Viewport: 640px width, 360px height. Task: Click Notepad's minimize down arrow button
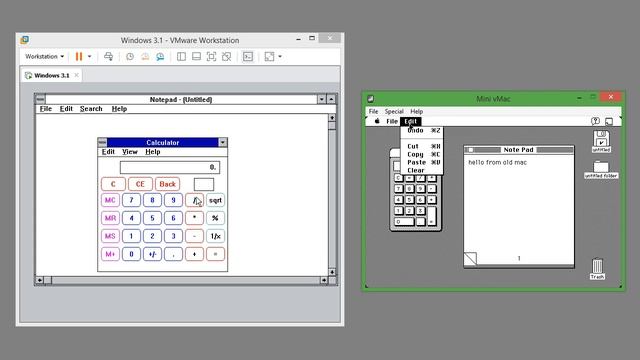click(x=322, y=99)
